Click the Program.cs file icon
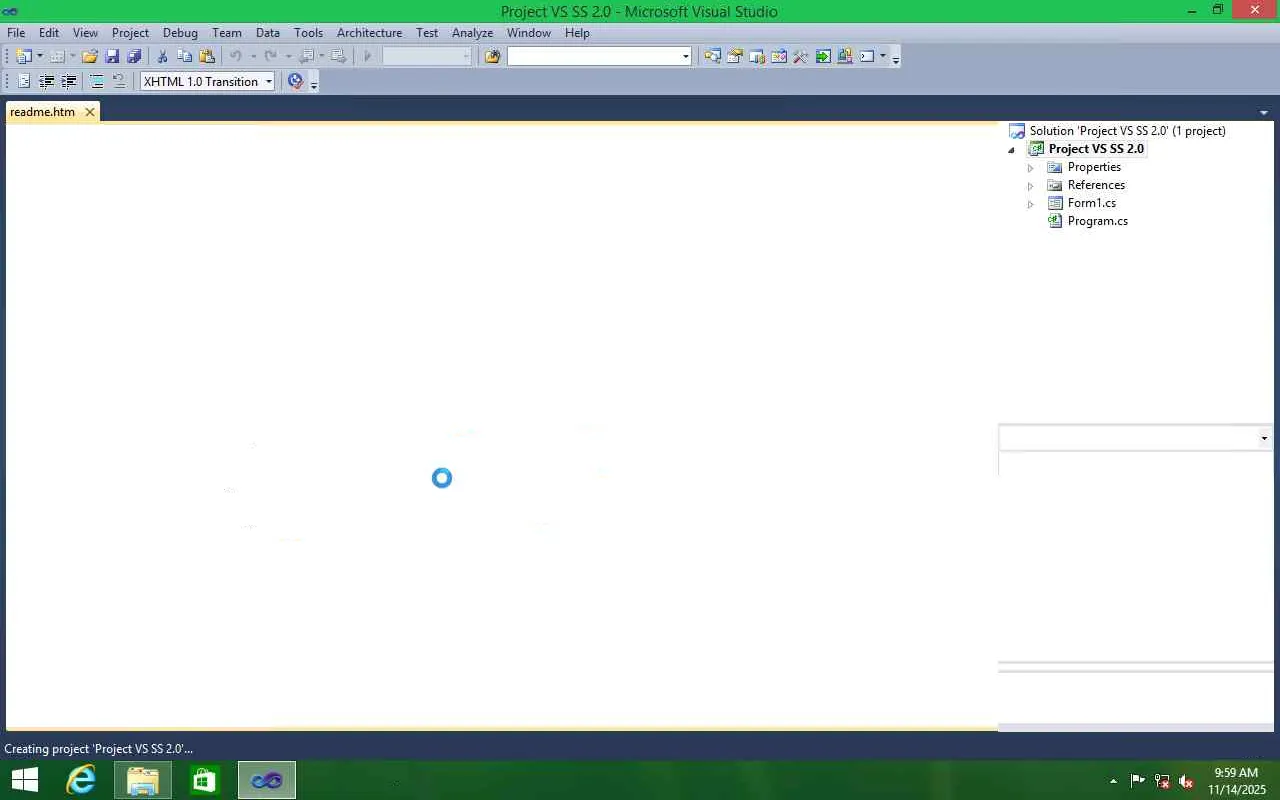The width and height of the screenshot is (1280, 800). pyautogui.click(x=1055, y=221)
